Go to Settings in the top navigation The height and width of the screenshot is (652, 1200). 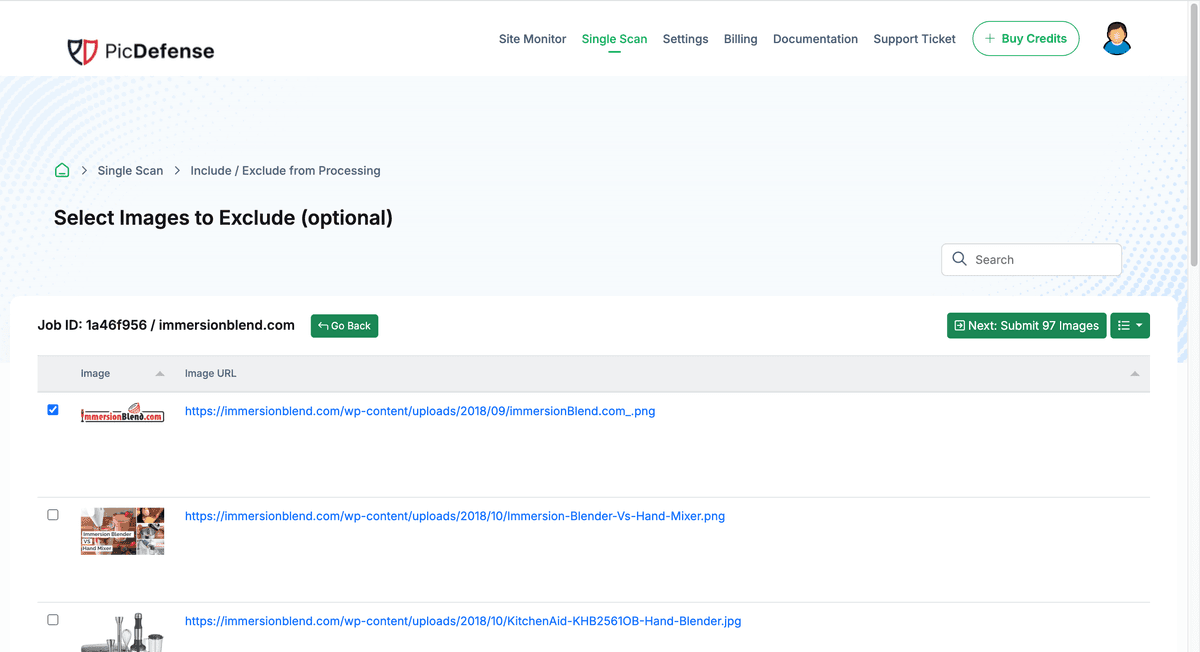685,39
